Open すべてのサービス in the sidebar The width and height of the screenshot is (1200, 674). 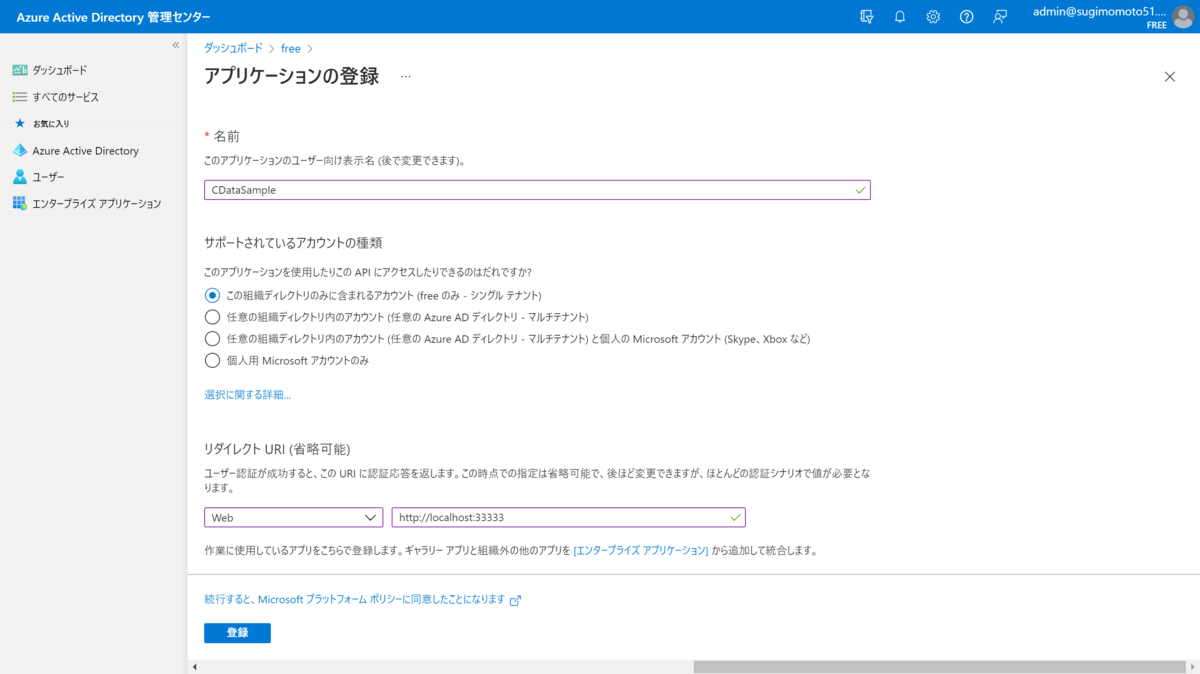point(66,97)
